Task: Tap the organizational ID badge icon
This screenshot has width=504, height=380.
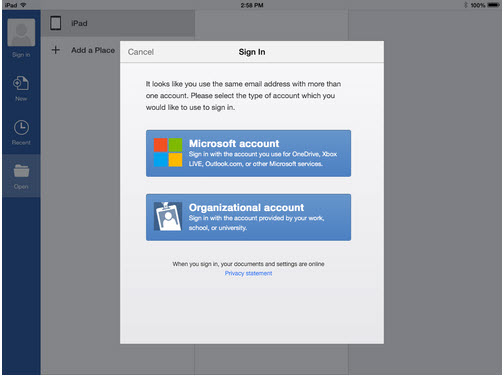Action: point(168,216)
